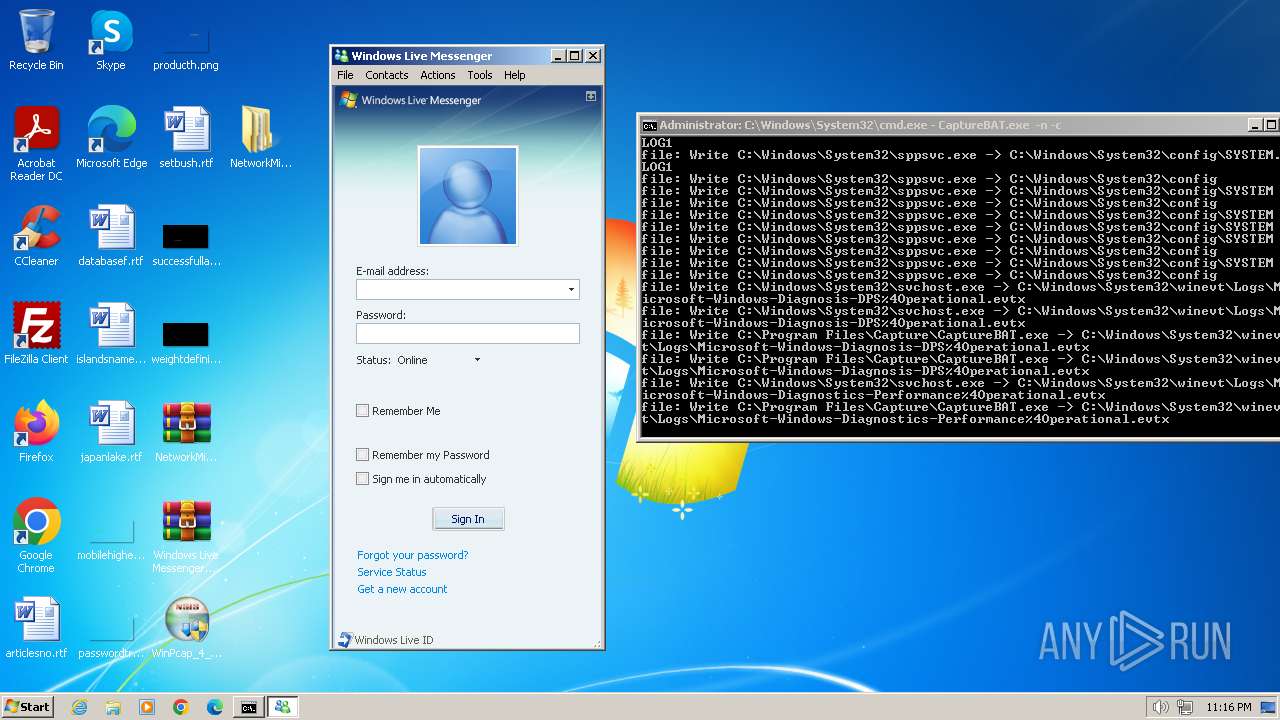Select the japanlake.rtf document icon

click(x=111, y=432)
